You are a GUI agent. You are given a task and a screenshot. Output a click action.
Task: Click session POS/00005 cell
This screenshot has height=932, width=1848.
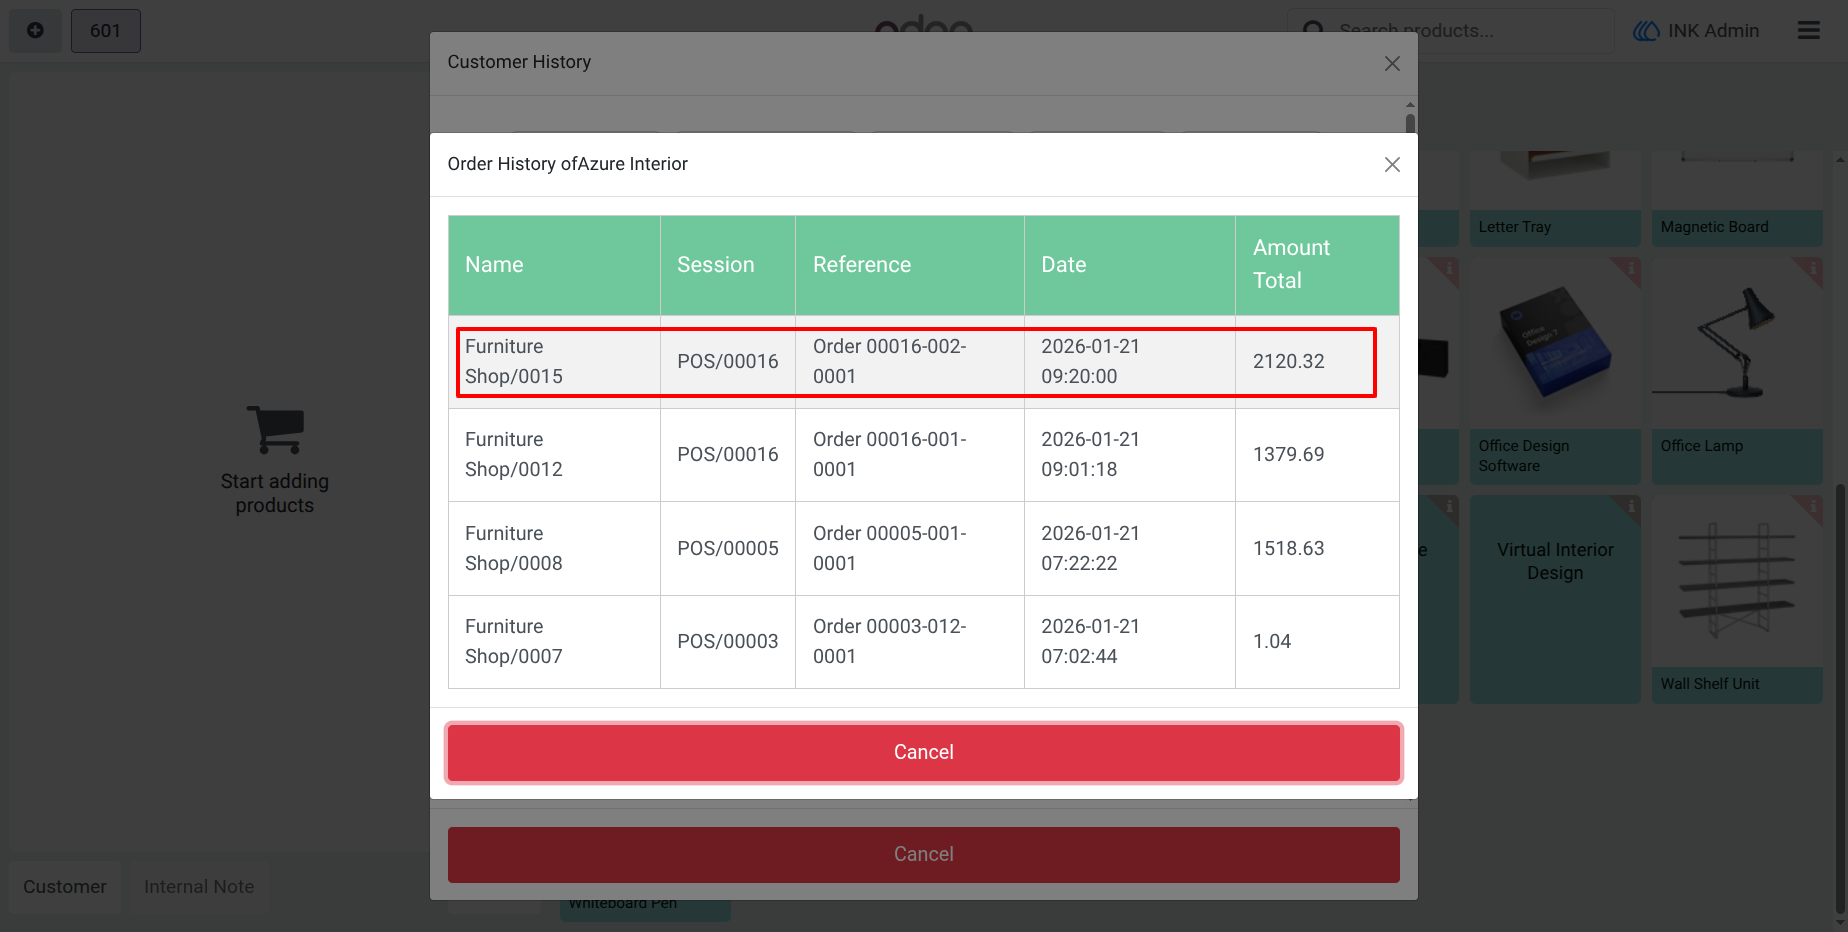tap(728, 548)
